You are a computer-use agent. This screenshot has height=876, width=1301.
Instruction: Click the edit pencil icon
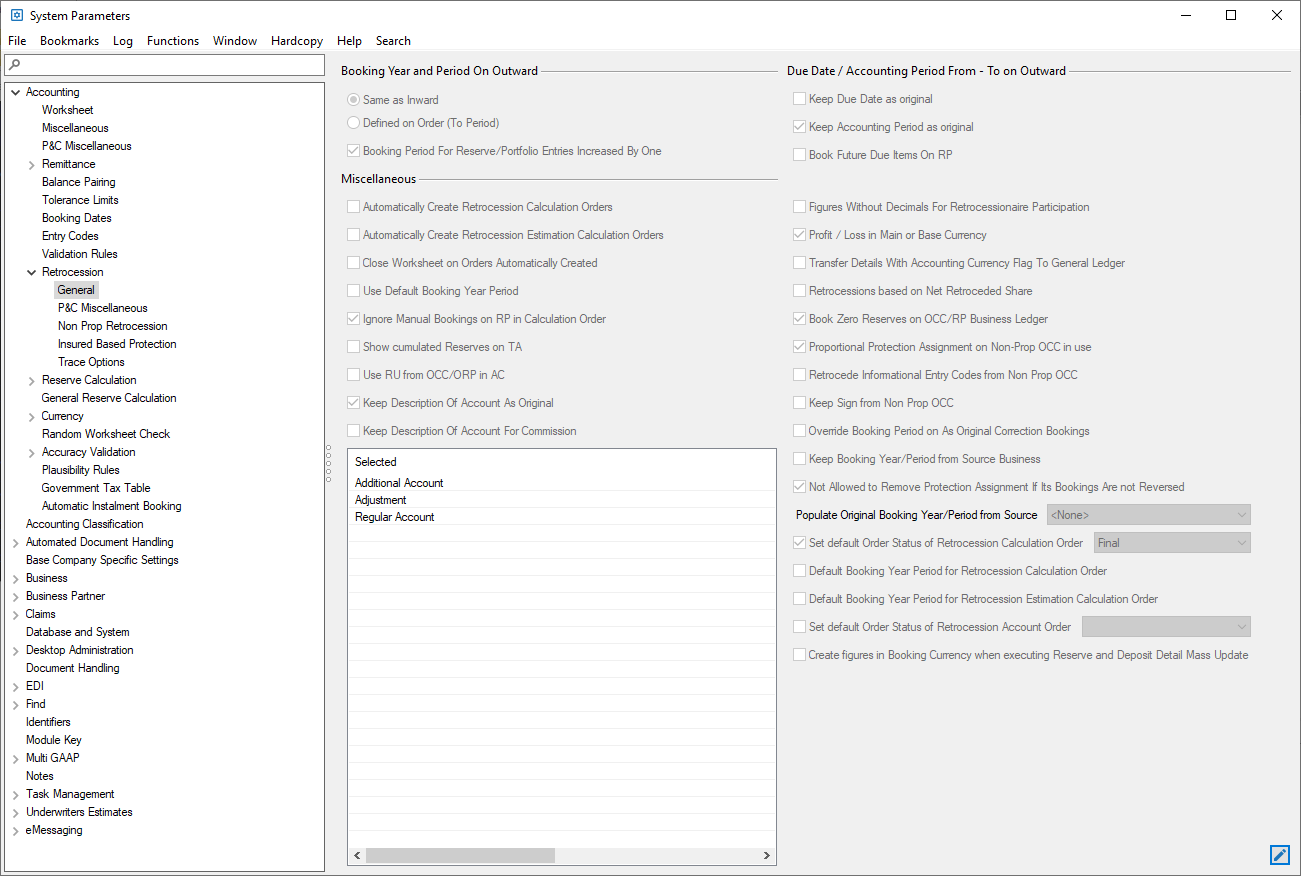(1279, 855)
